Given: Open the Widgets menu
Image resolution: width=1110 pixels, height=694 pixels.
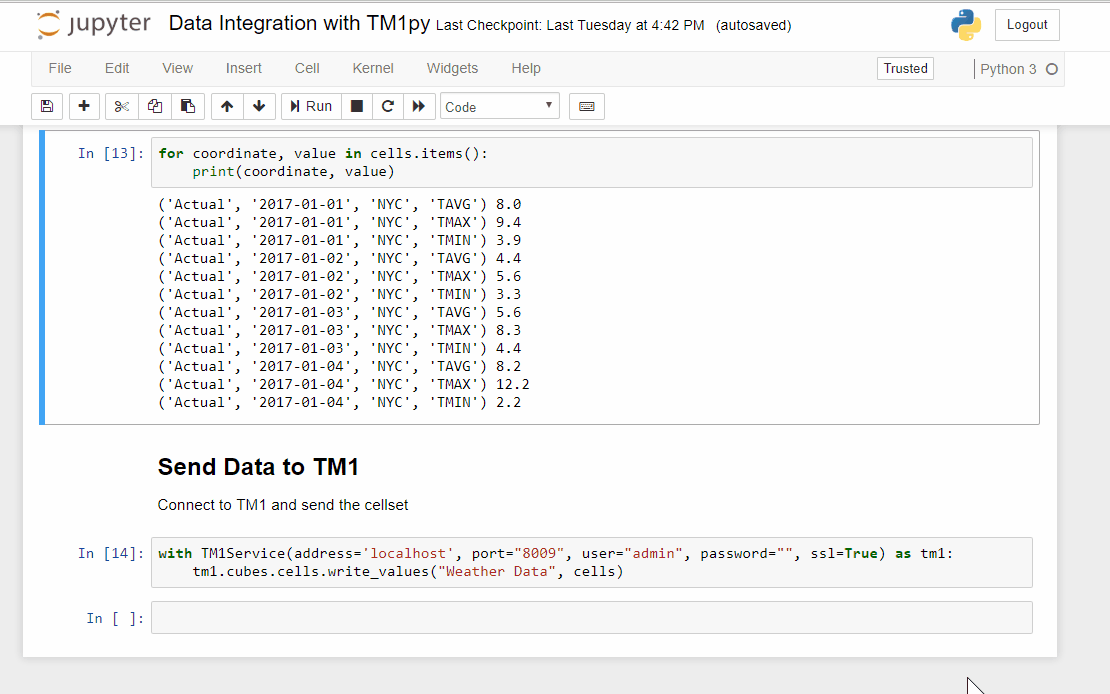Looking at the screenshot, I should tap(452, 68).
